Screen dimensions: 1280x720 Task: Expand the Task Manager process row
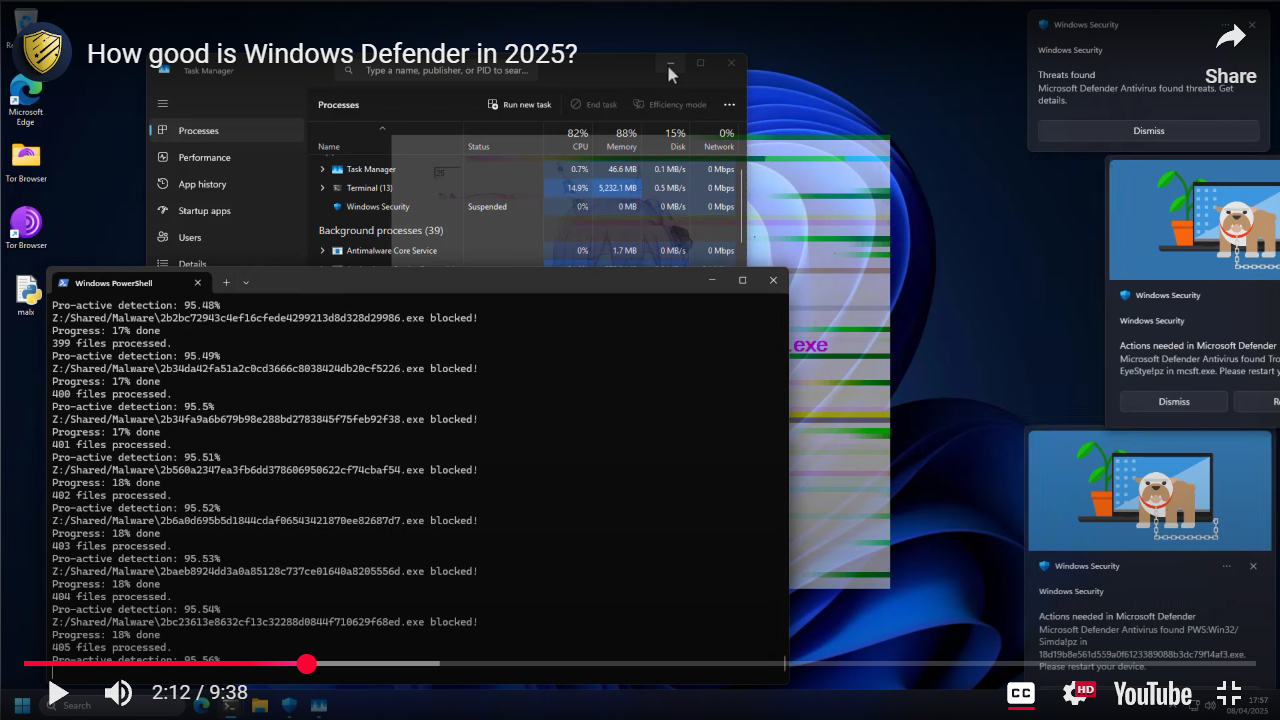click(322, 170)
